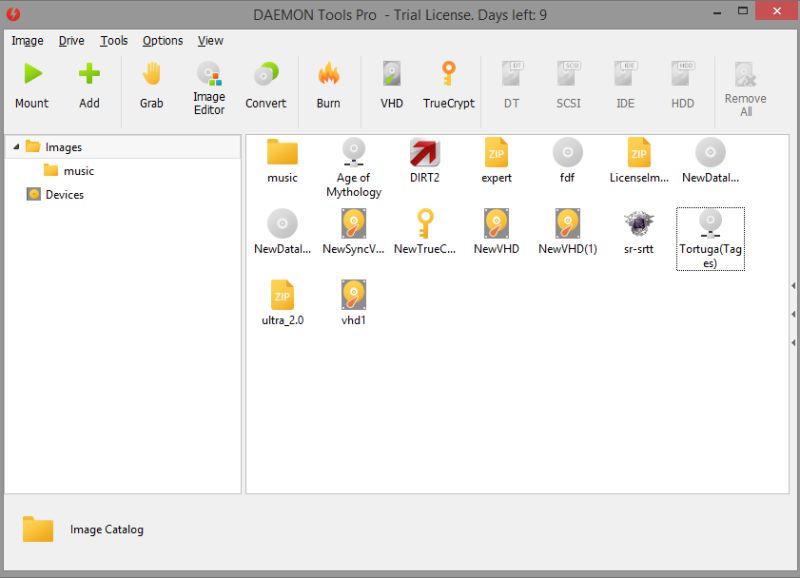Viewport: 800px width, 578px height.
Task: Open the Options menu
Action: (162, 40)
